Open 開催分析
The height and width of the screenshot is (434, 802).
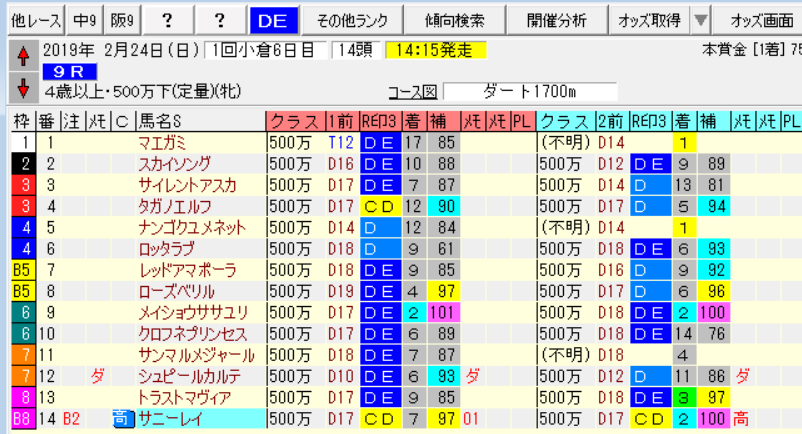pyautogui.click(x=556, y=21)
